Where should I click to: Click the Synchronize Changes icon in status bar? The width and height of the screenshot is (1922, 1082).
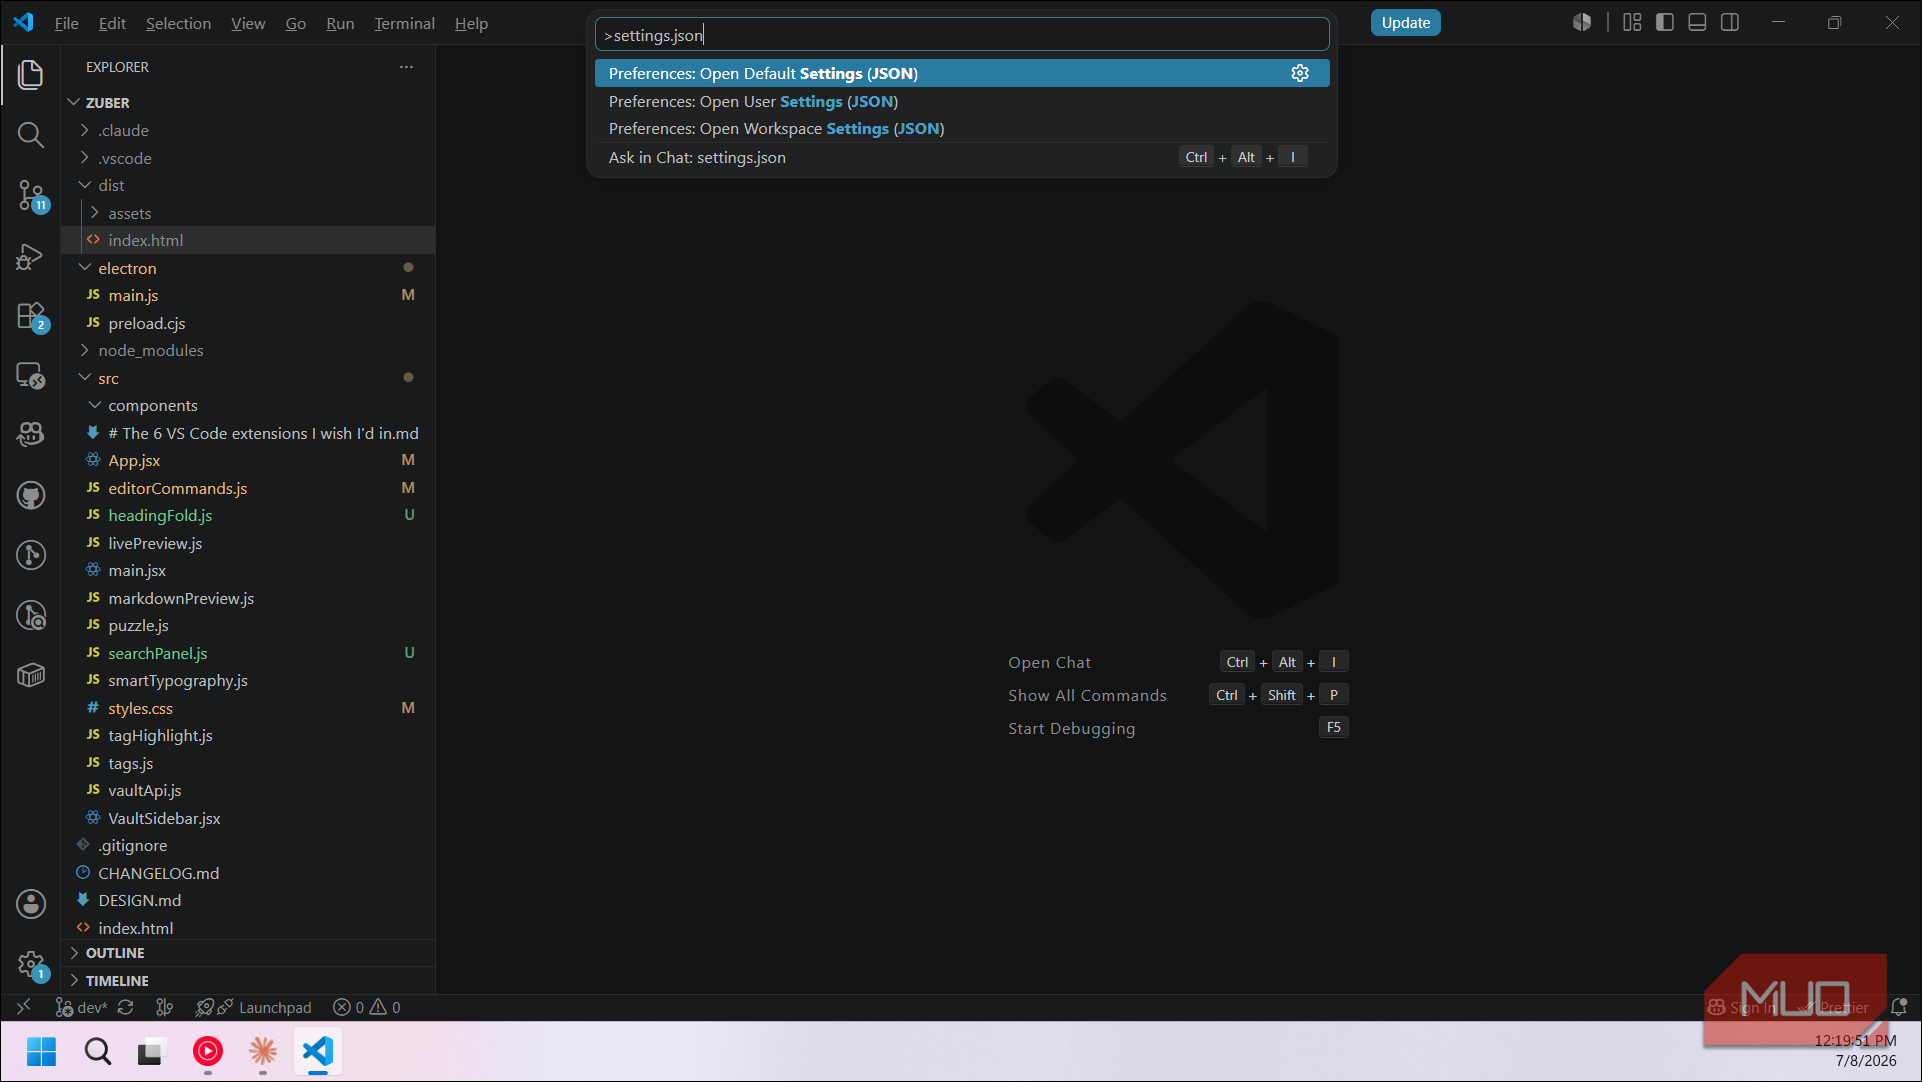(x=126, y=1007)
